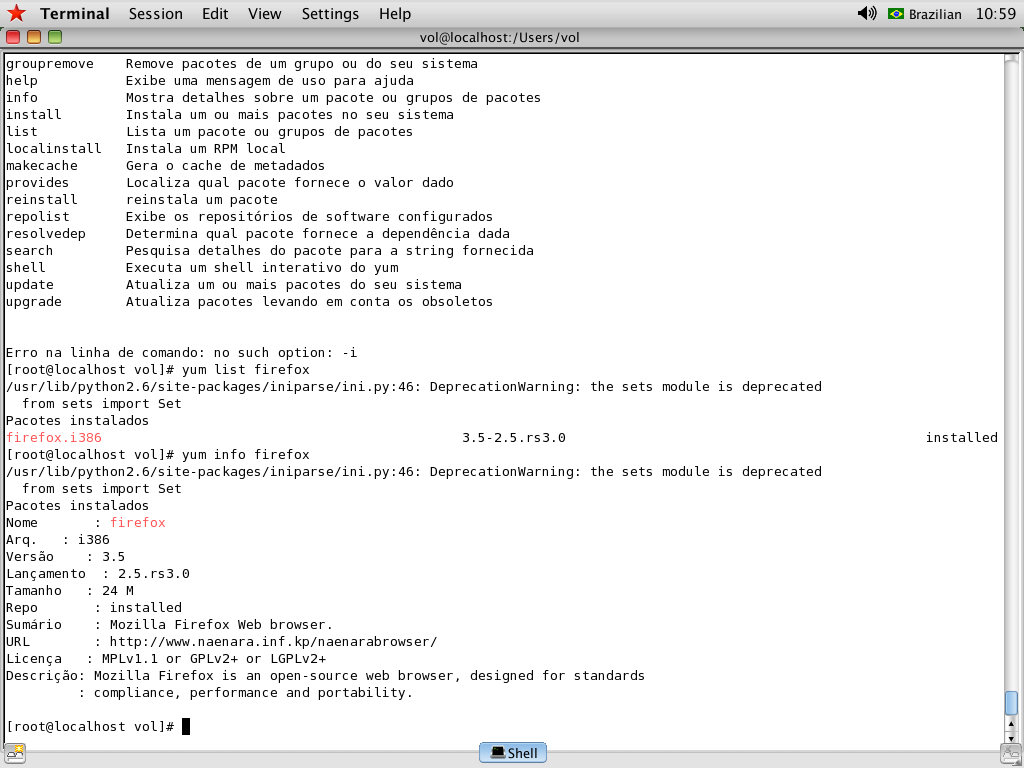Image resolution: width=1024 pixels, height=768 pixels.
Task: Click the 'no such option: -i' error line
Action: click(182, 353)
